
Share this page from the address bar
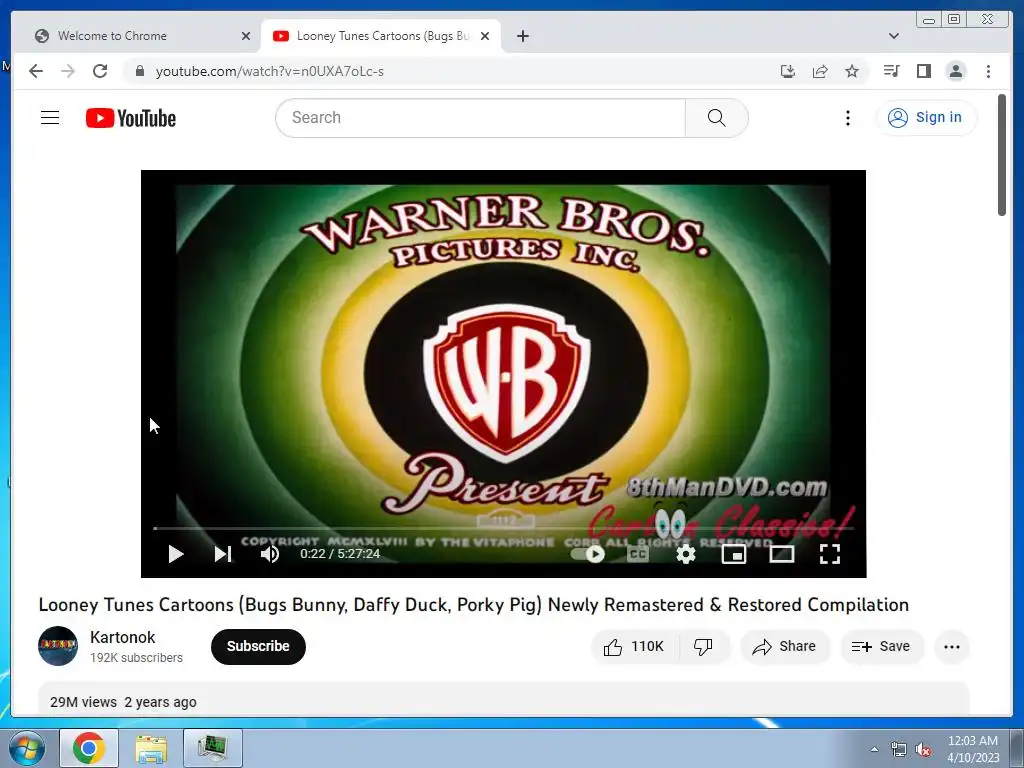click(x=820, y=71)
